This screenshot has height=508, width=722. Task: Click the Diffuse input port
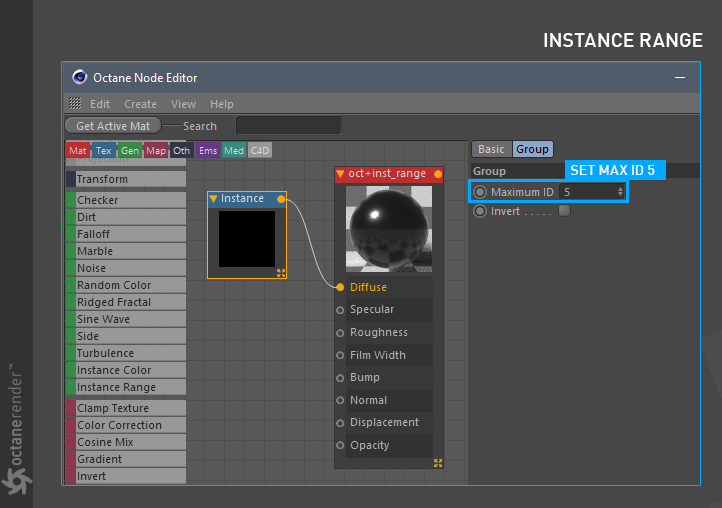340,287
